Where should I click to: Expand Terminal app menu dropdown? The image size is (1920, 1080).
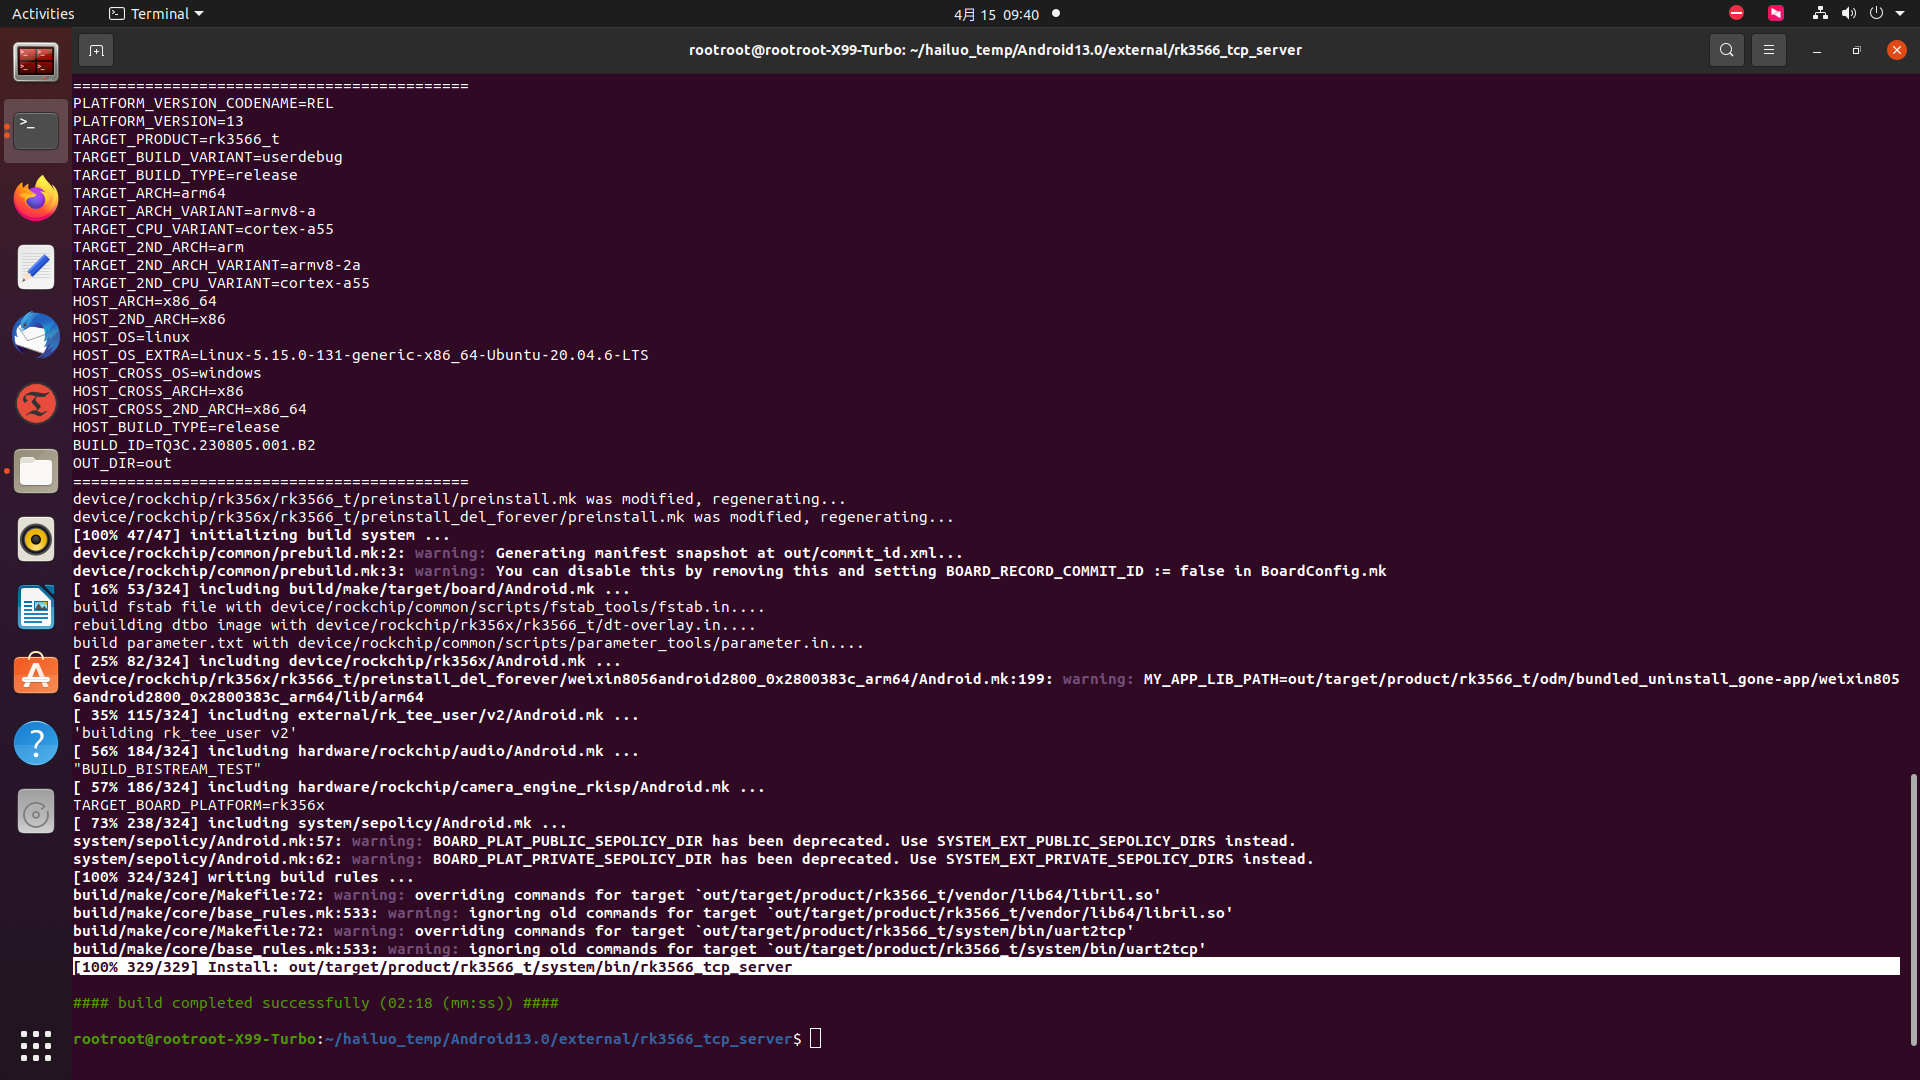(157, 14)
